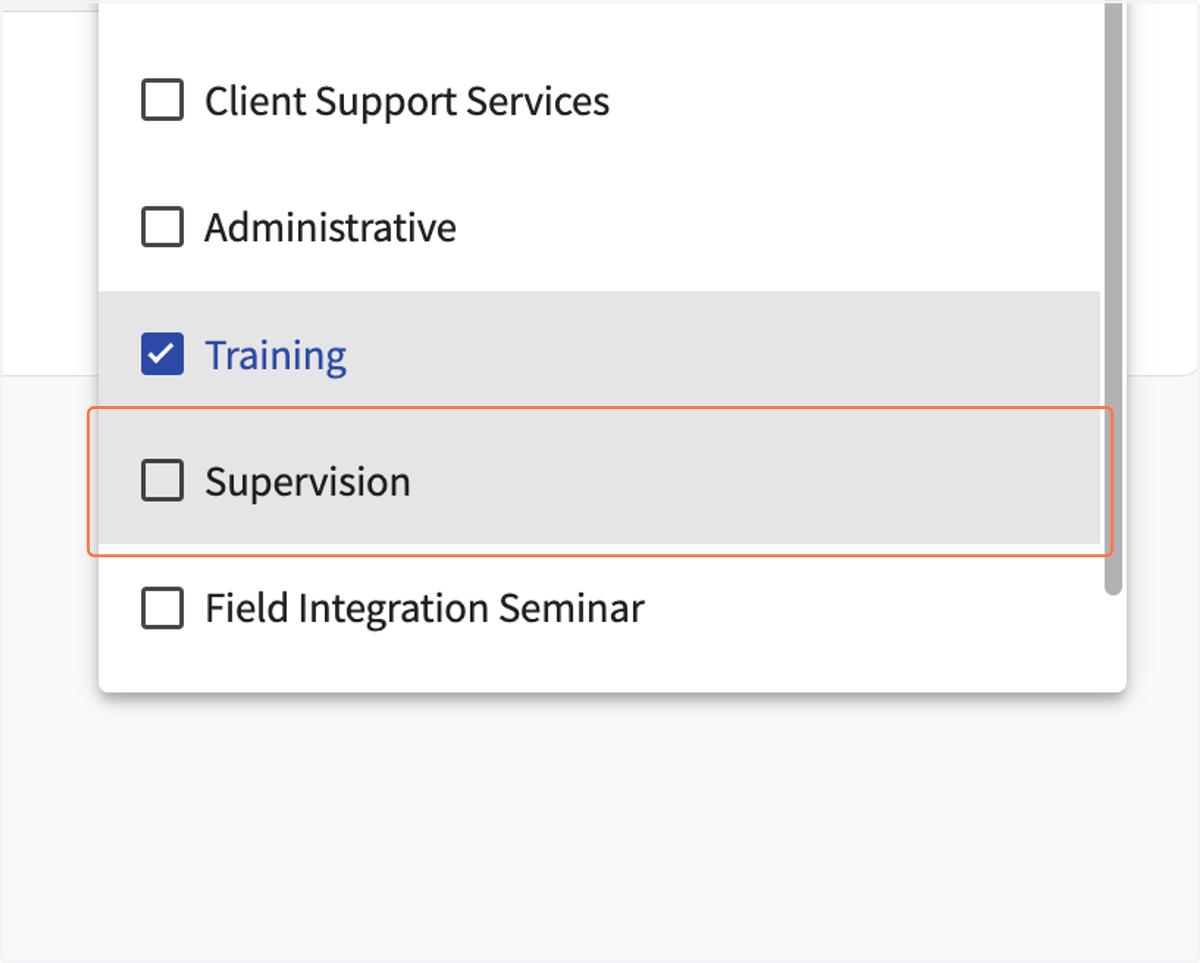
Task: Click blank space in highlighted Supervision row
Action: [x=750, y=481]
